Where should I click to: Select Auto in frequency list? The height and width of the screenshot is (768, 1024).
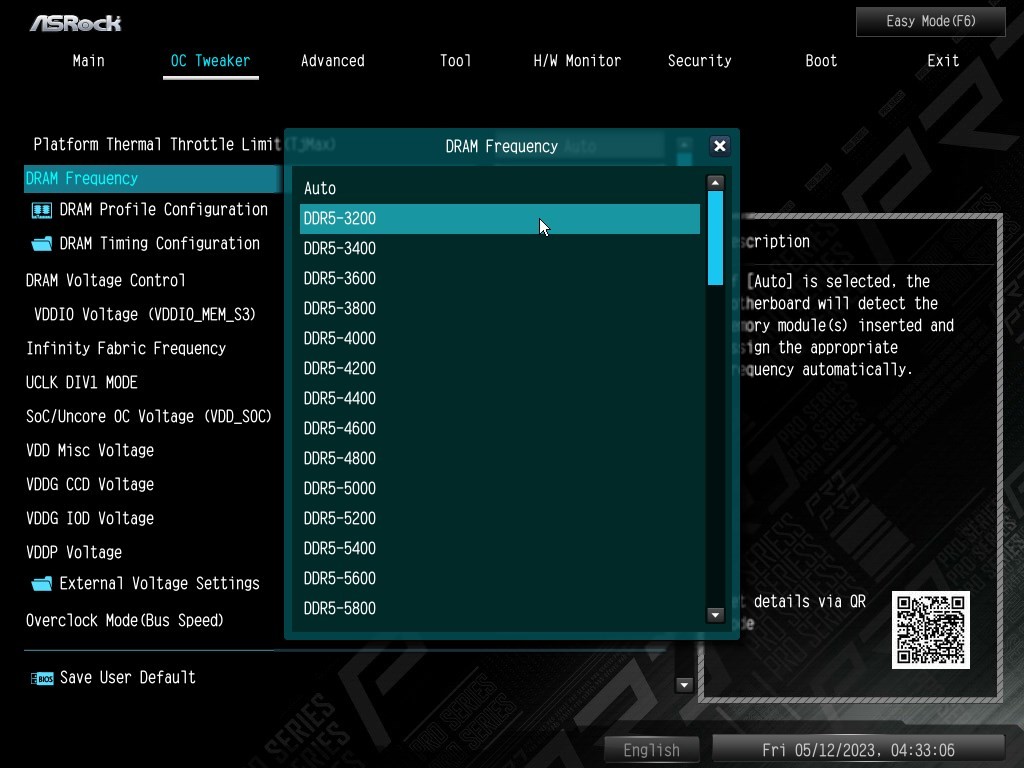[x=320, y=189]
